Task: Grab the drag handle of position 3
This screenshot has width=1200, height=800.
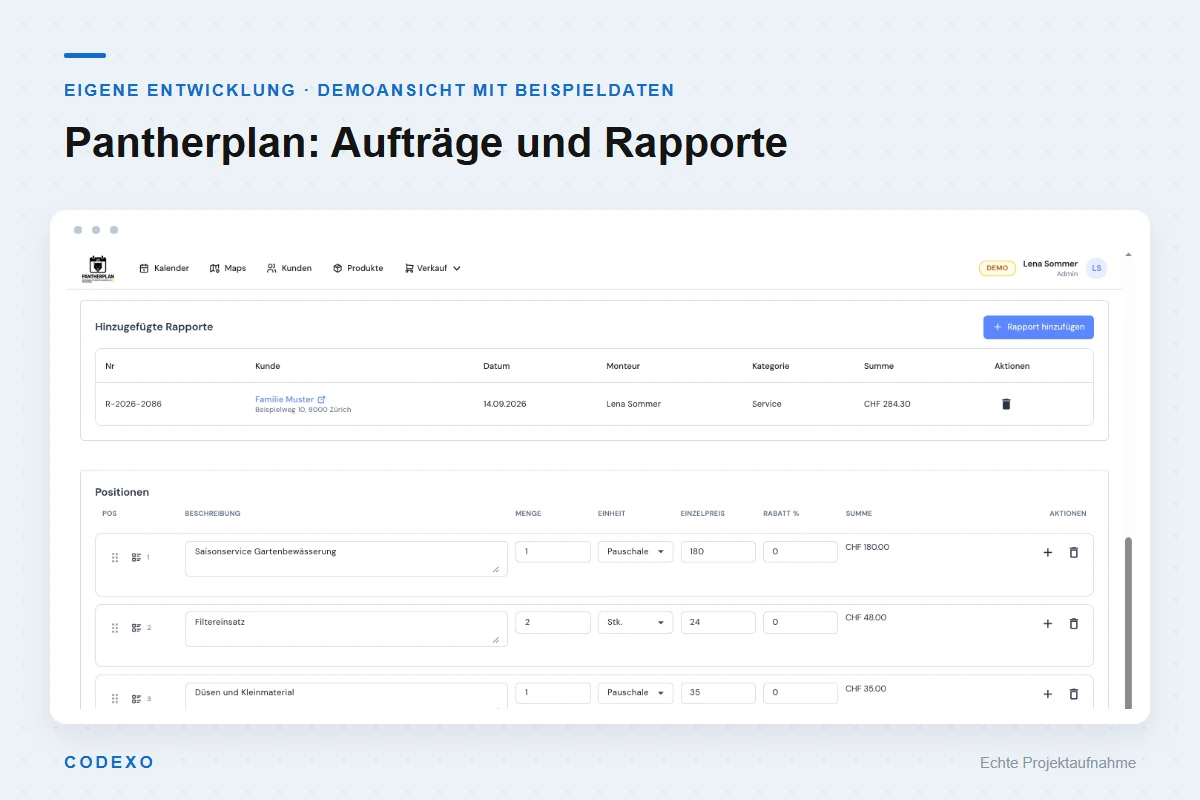Action: click(115, 699)
